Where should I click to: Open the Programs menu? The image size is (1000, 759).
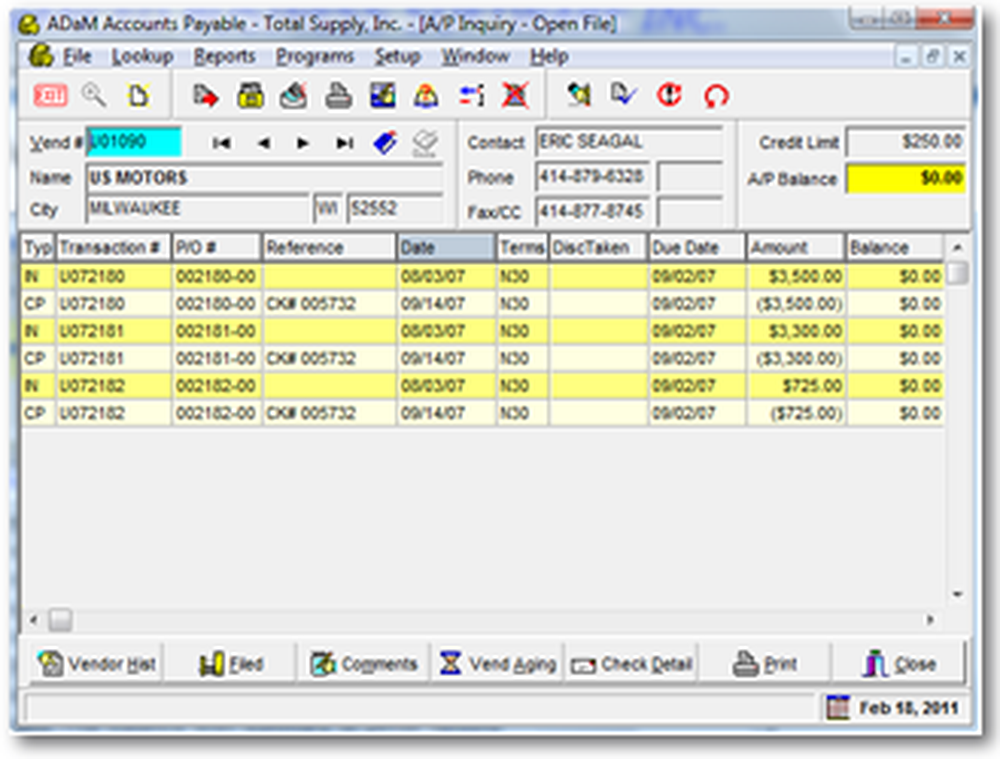coord(315,56)
